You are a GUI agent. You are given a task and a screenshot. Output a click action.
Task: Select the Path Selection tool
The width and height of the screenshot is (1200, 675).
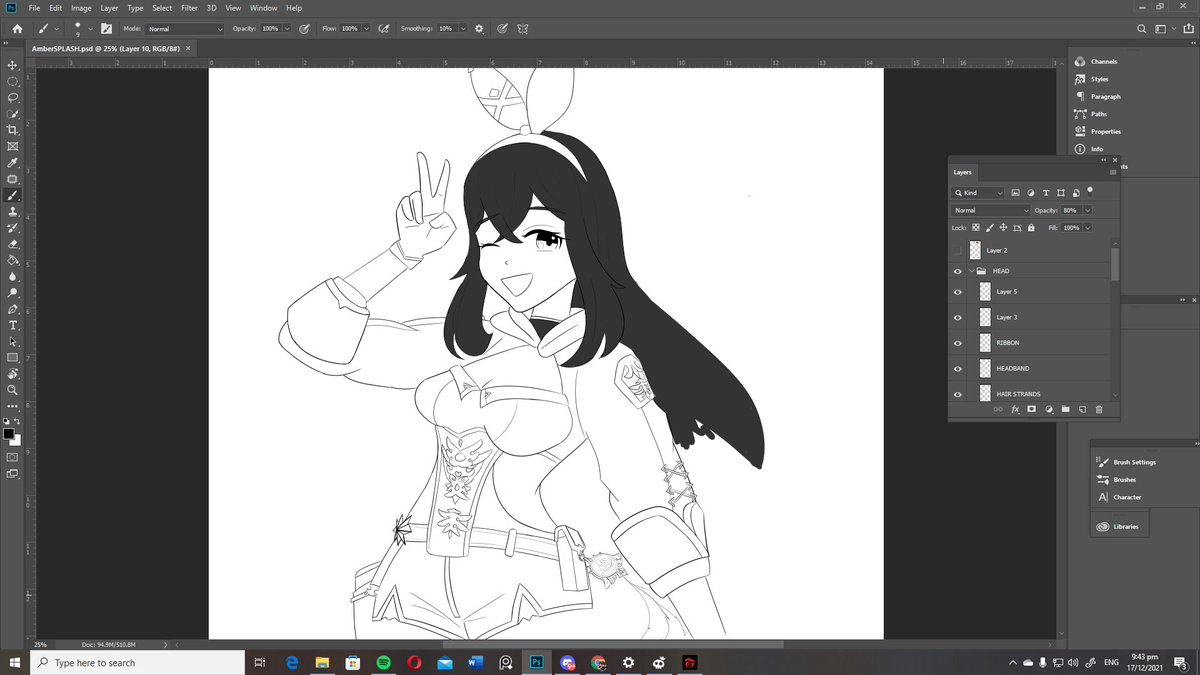coord(13,341)
